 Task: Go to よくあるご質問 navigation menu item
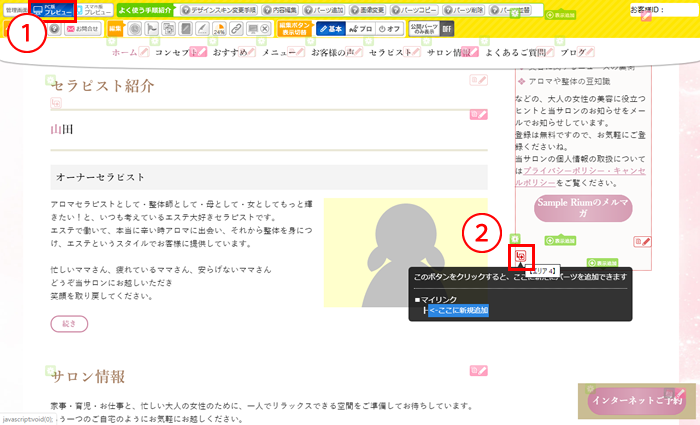[515, 52]
